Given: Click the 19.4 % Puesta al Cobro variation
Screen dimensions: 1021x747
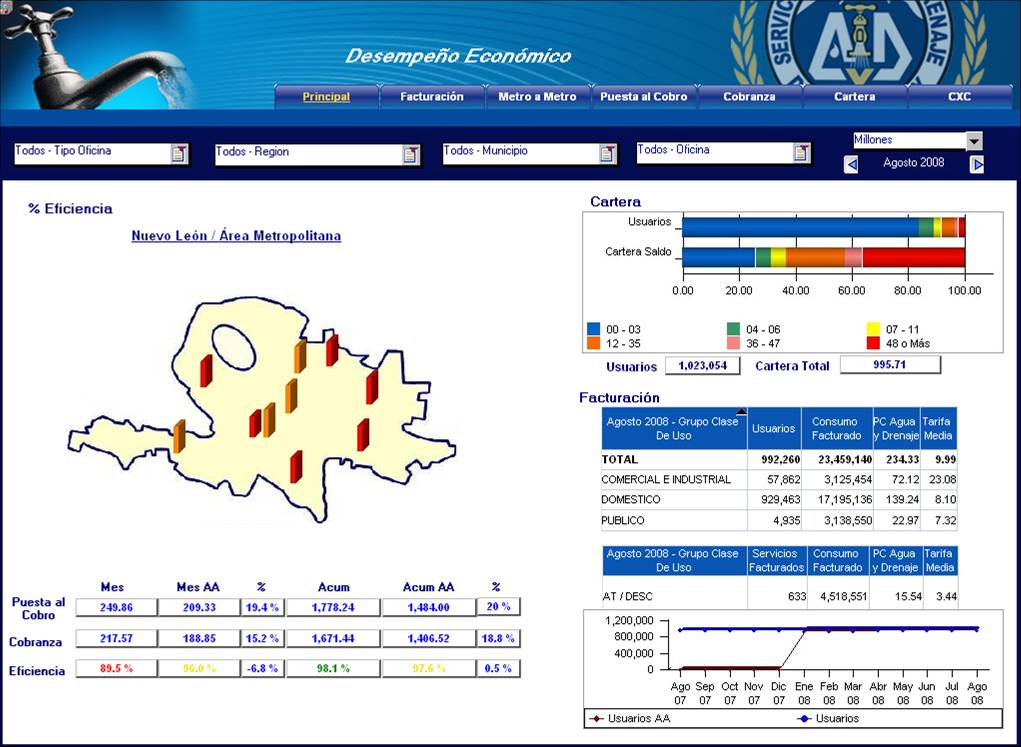Looking at the screenshot, I should [262, 607].
